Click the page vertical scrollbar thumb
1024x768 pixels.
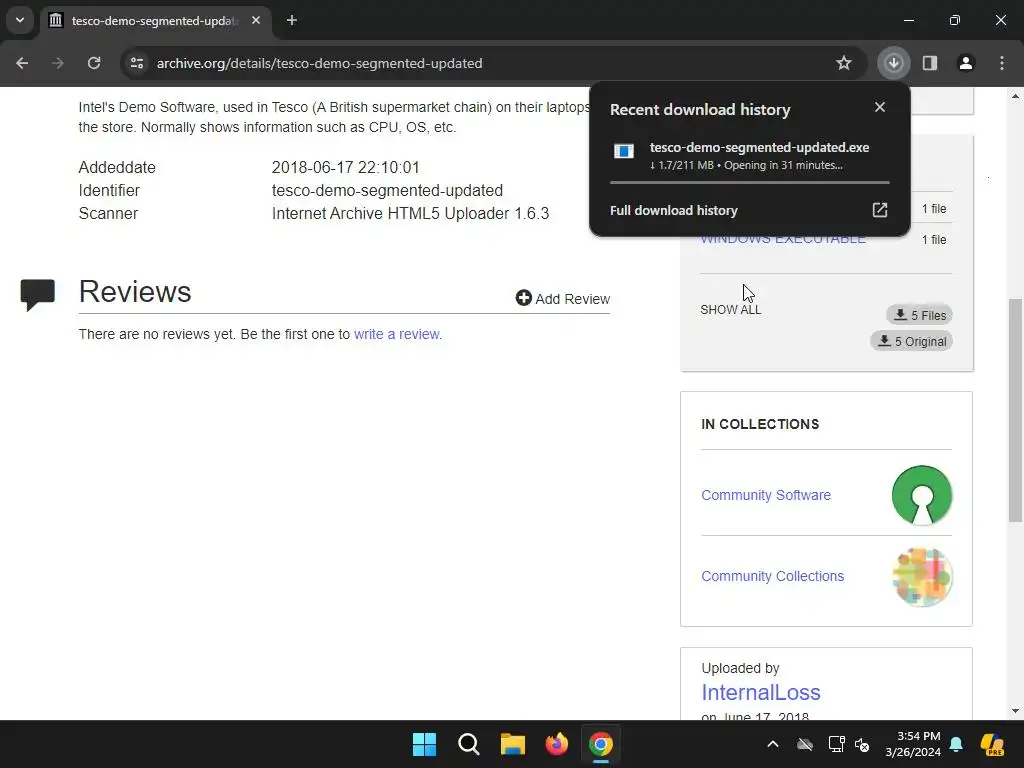click(1015, 410)
